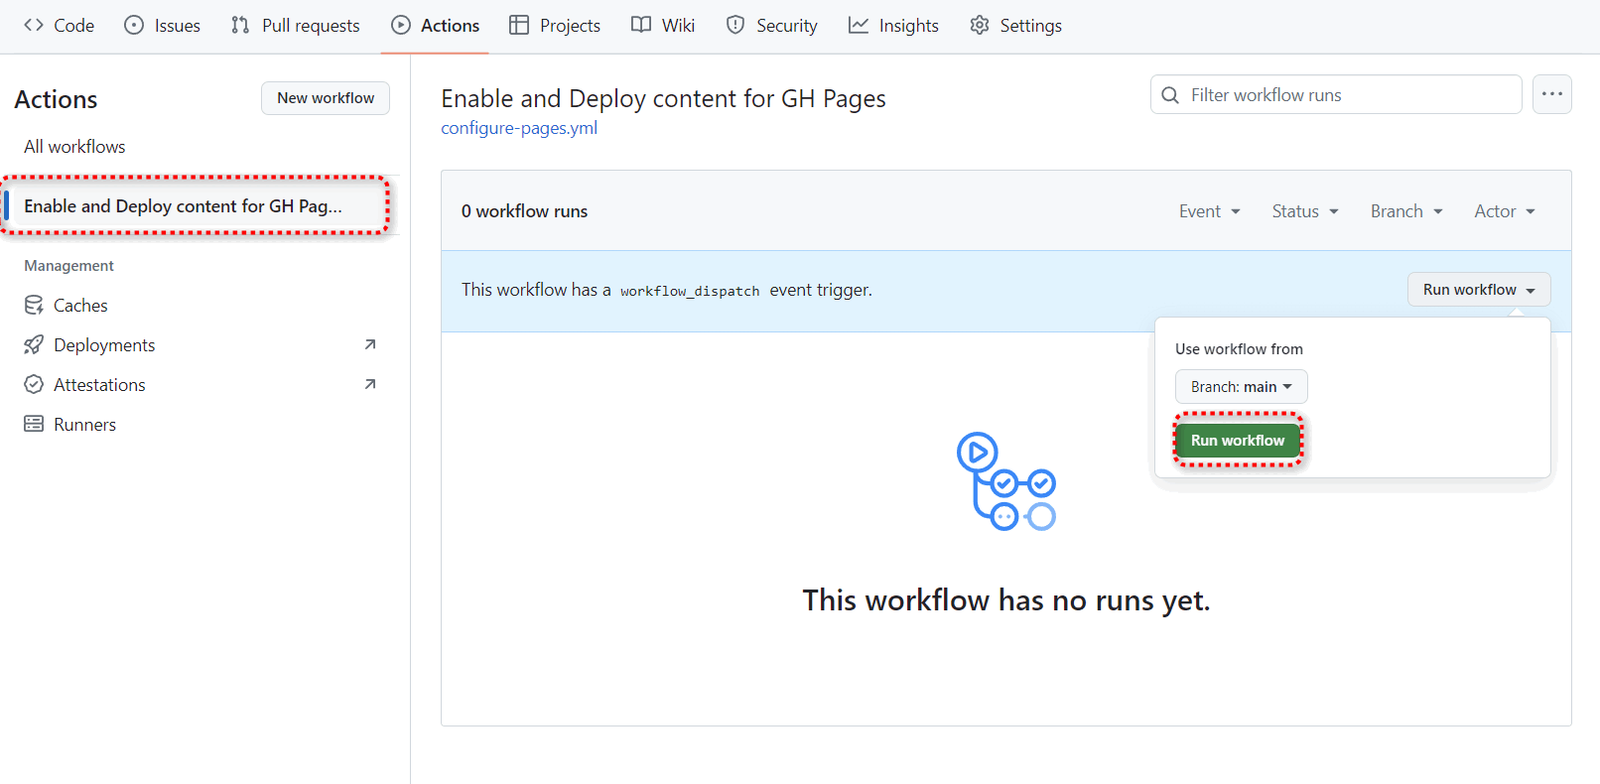This screenshot has height=784, width=1600.
Task: Open the Security tab
Action: 771,25
